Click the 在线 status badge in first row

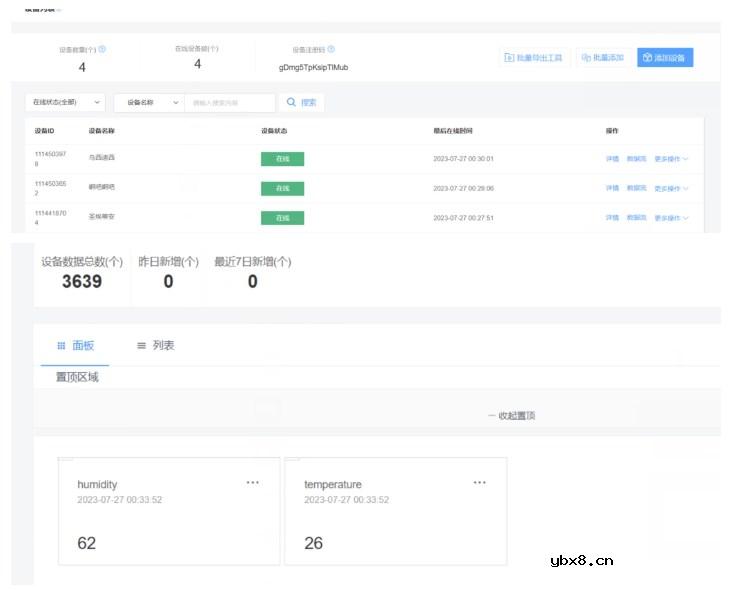tap(282, 159)
